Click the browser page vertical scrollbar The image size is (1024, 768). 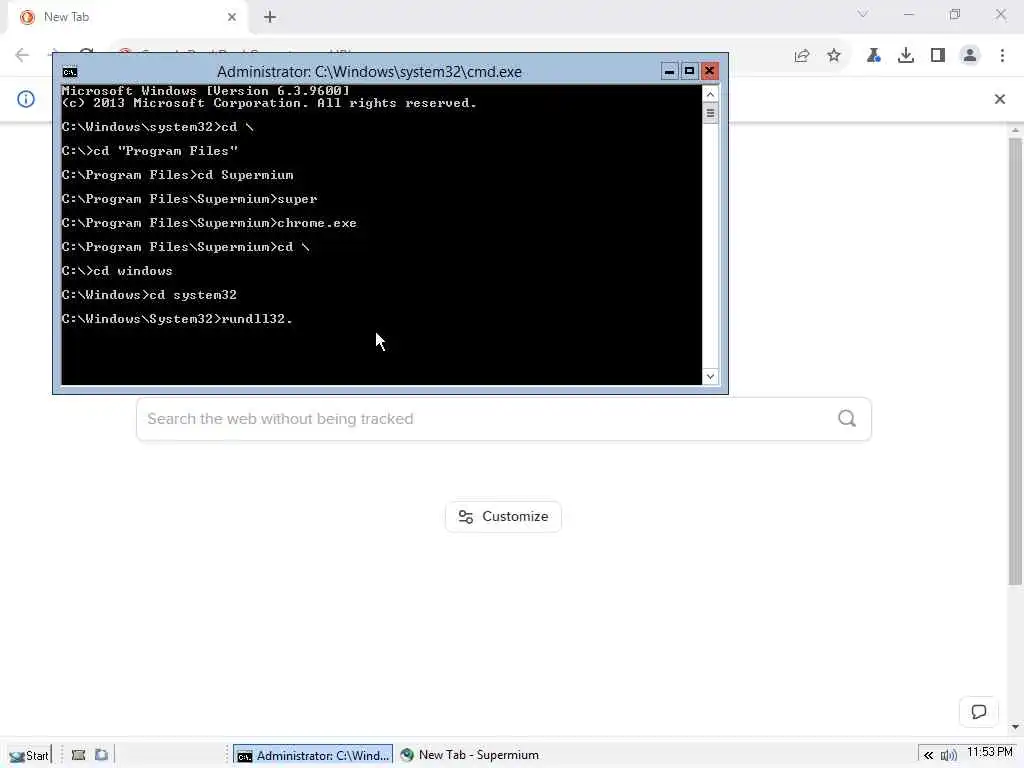(1015, 361)
